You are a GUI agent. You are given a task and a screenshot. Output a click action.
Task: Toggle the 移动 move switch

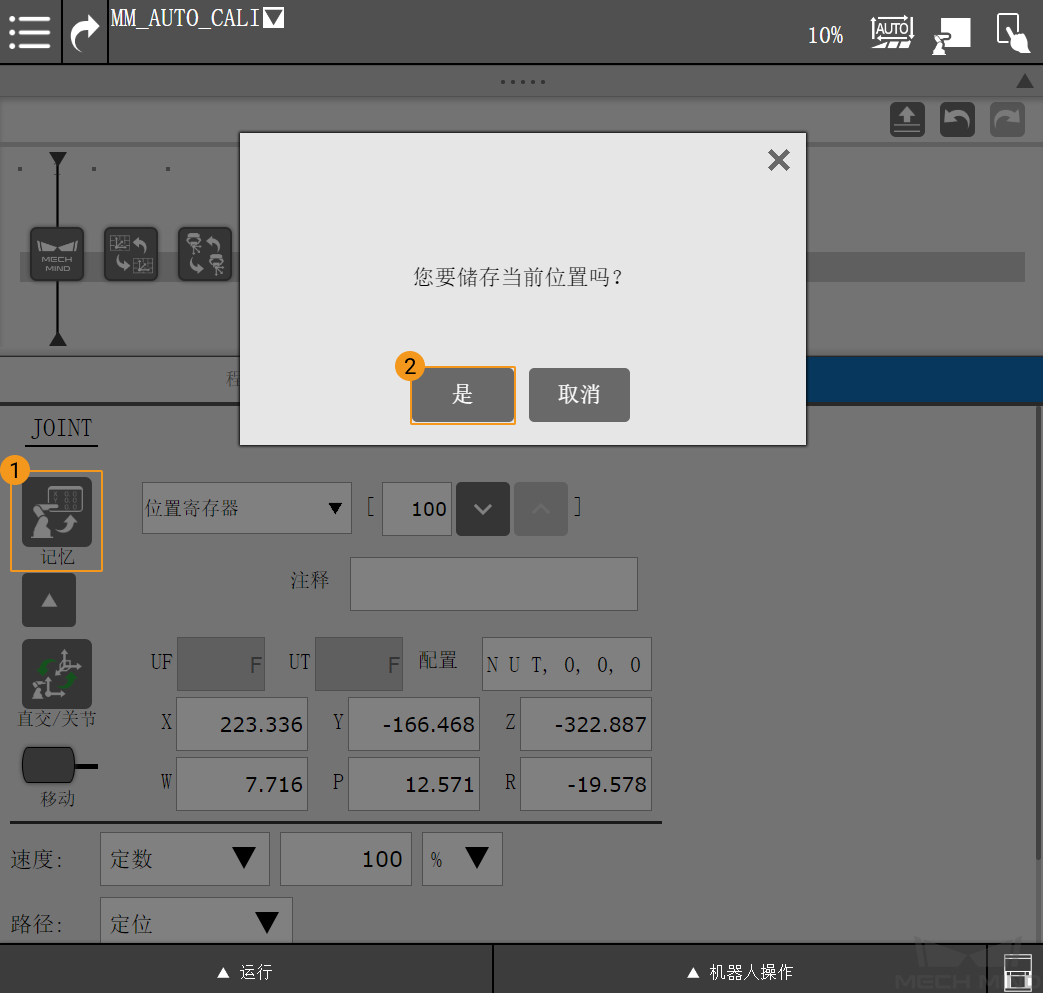(59, 766)
